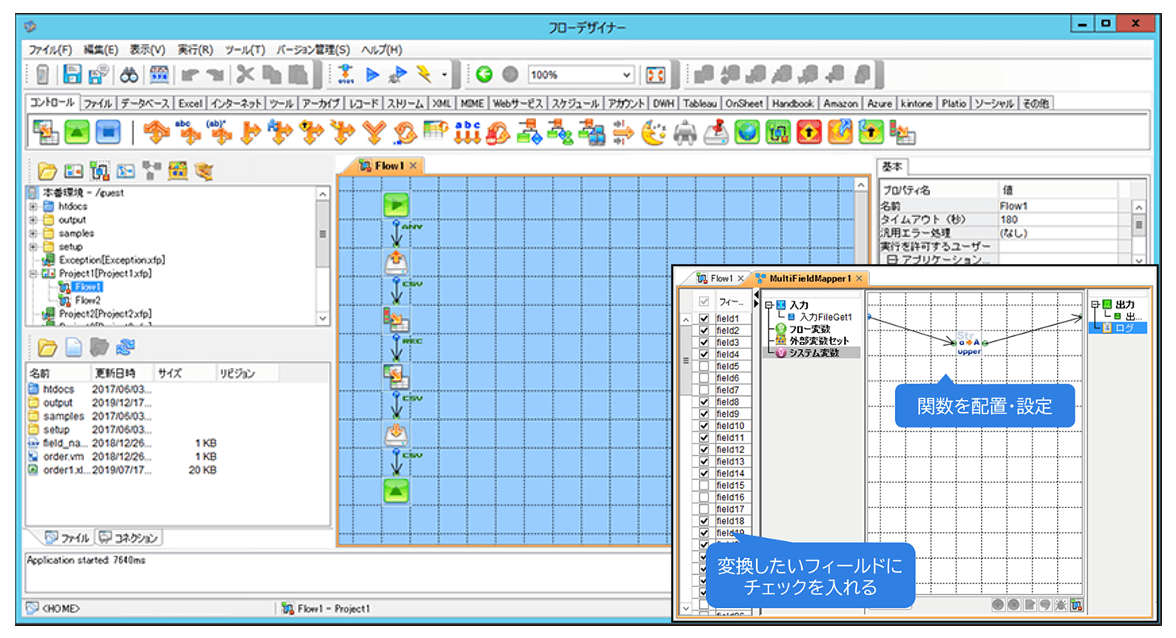The height and width of the screenshot is (638, 1176).
Task: Expand the samples folder in tree
Action: pyautogui.click(x=34, y=233)
